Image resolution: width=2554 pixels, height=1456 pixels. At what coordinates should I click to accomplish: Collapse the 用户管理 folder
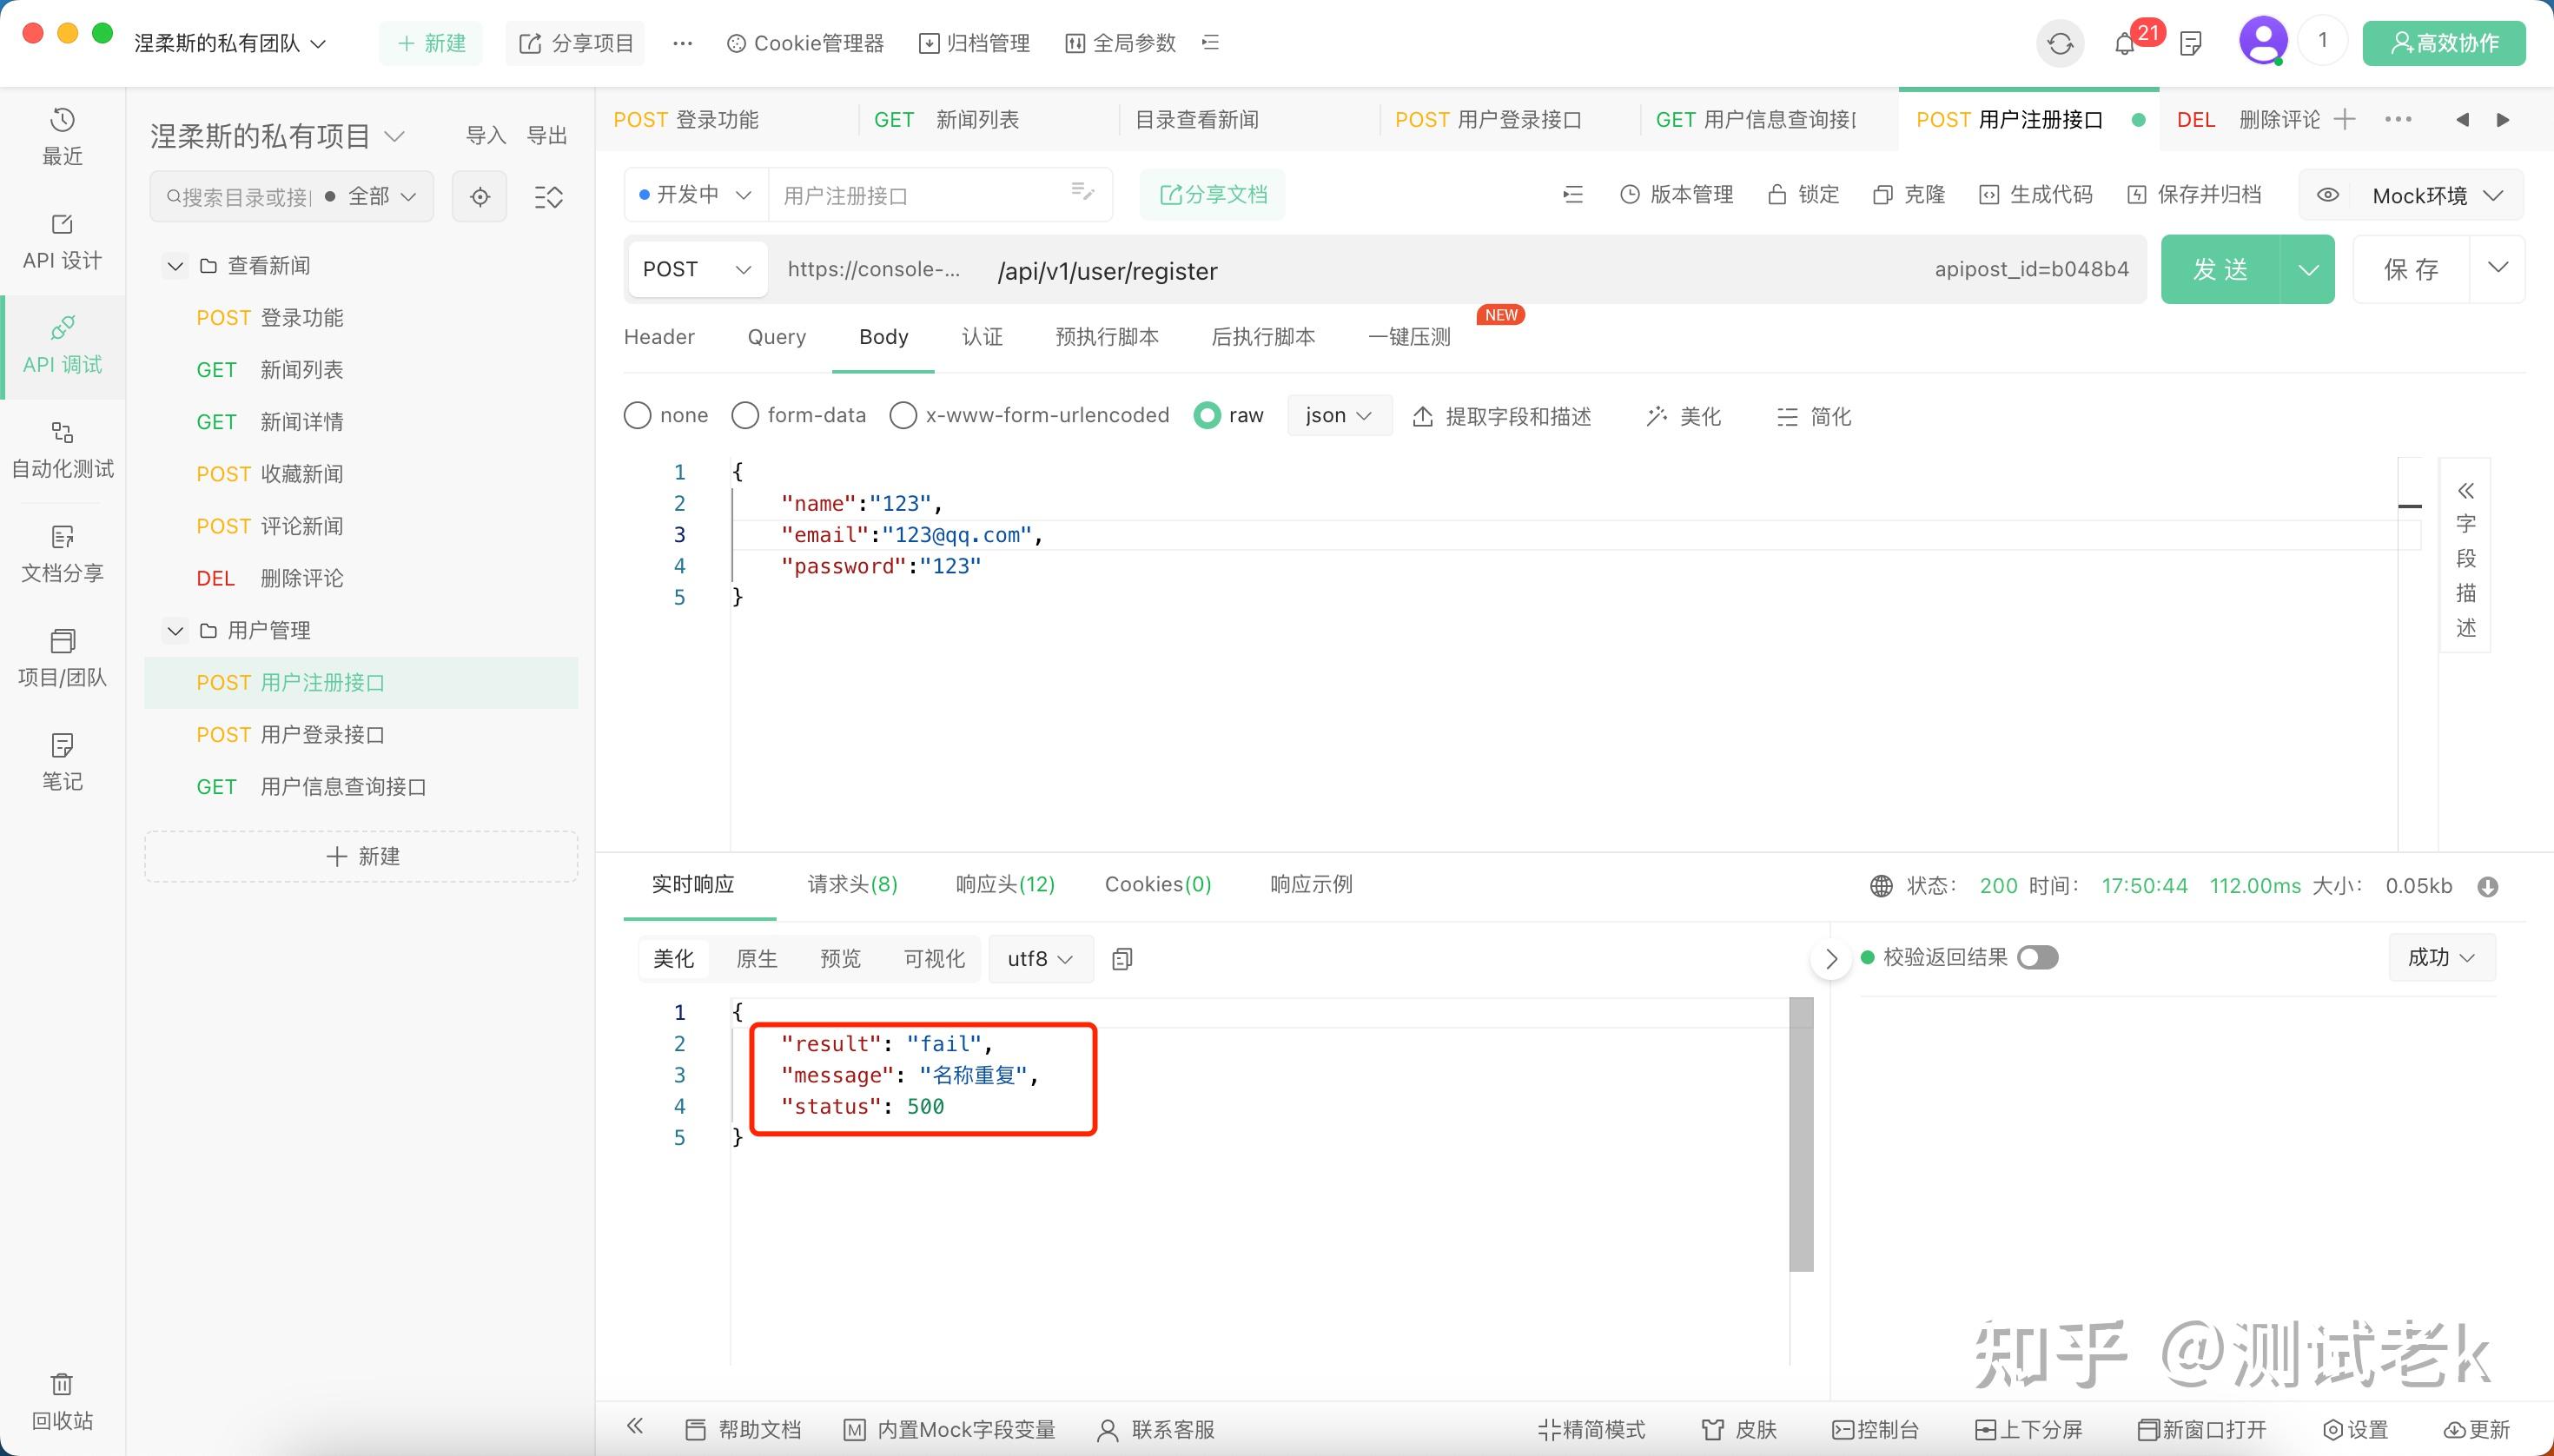pos(175,630)
